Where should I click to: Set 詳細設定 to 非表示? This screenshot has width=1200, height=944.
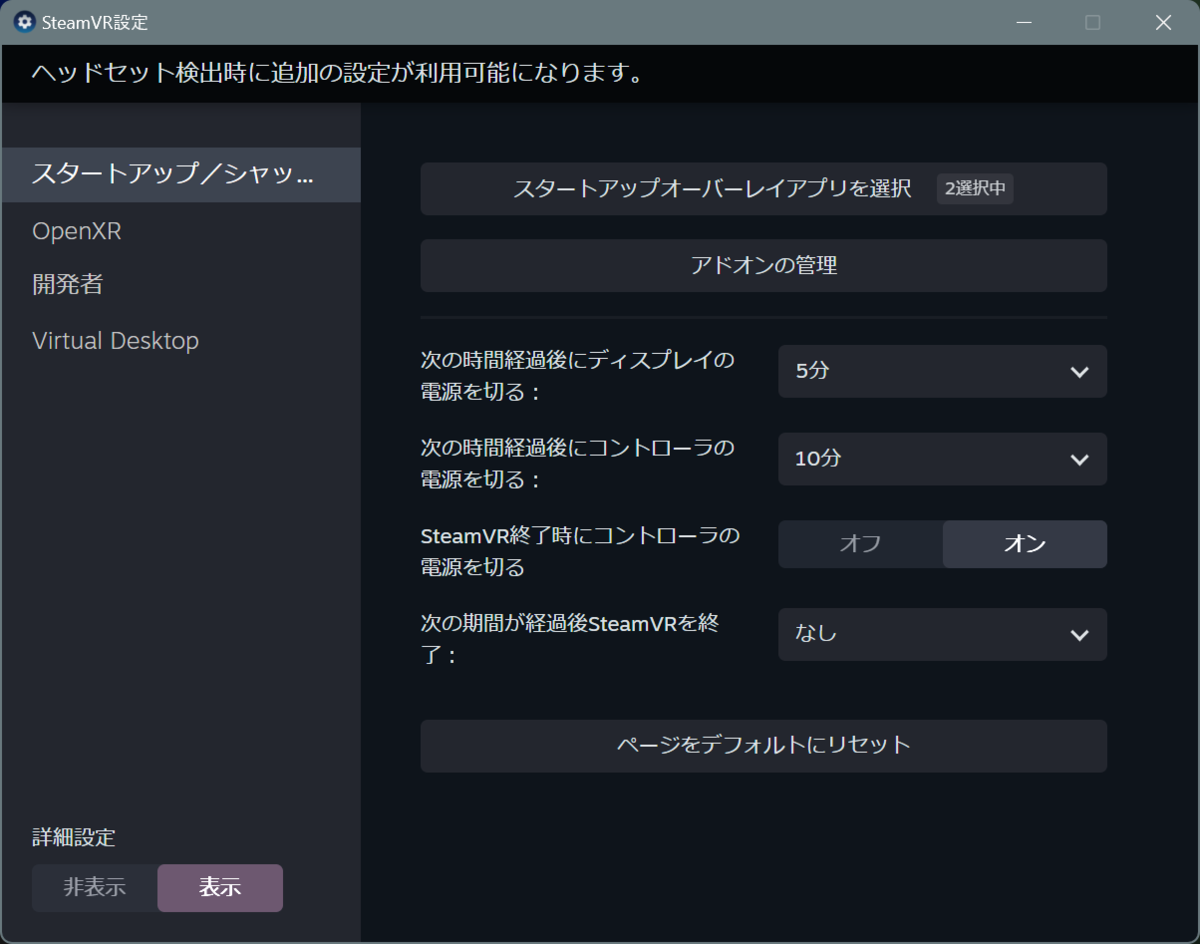(x=95, y=888)
